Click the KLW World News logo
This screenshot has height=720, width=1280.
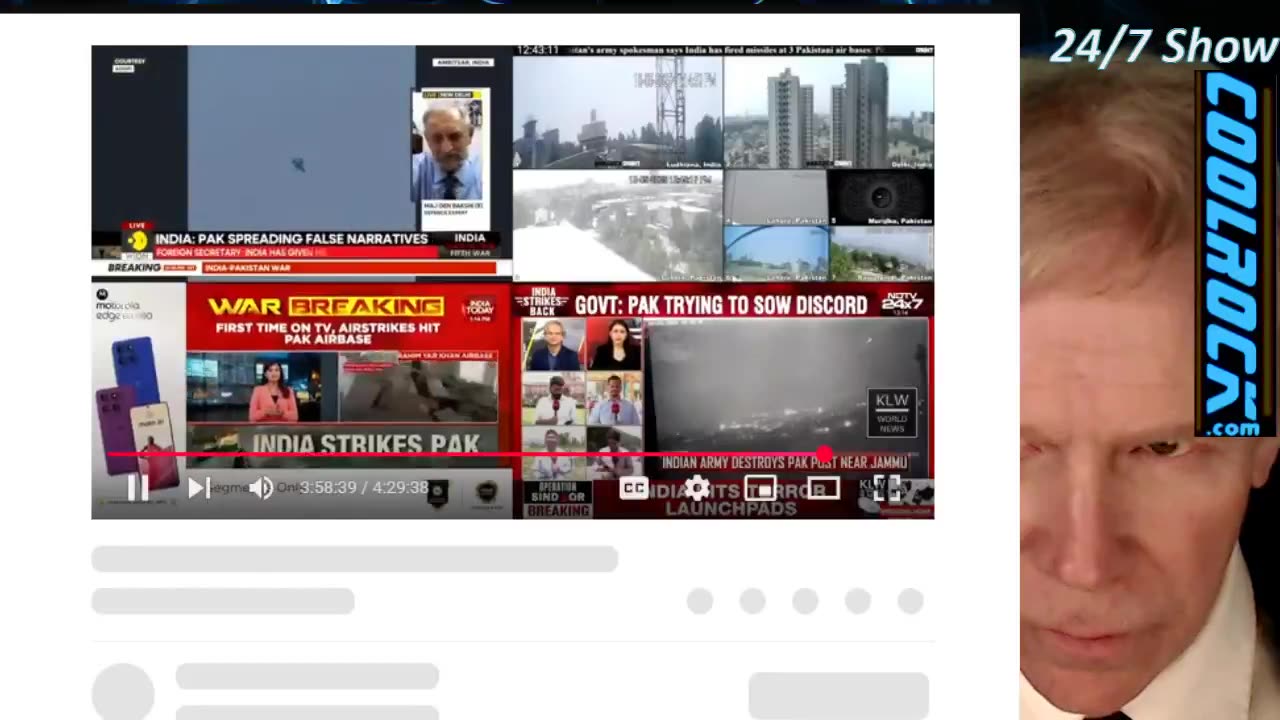click(x=892, y=413)
